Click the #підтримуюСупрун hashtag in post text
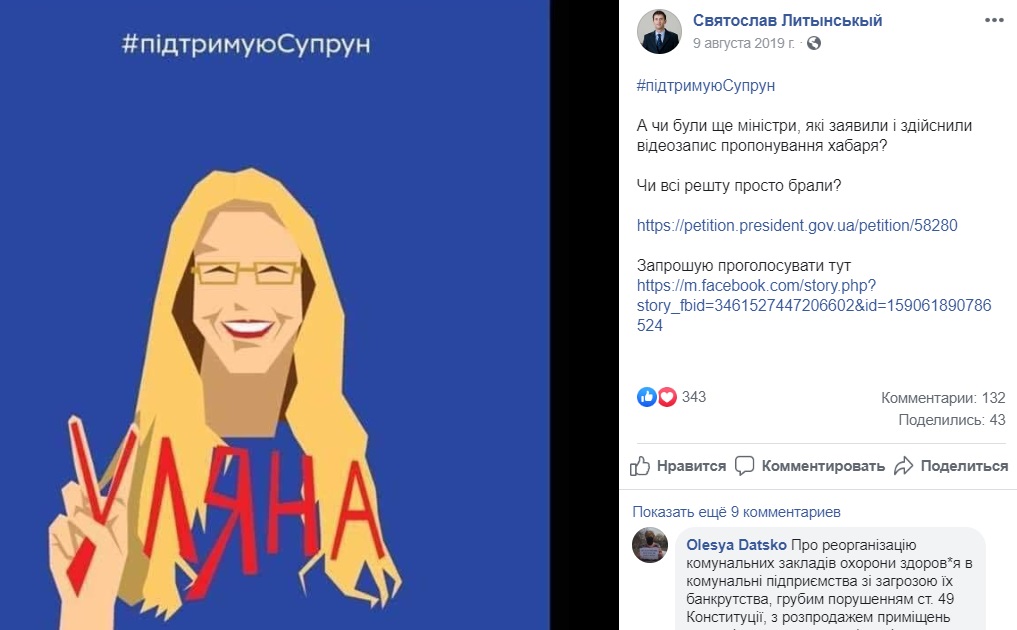The width and height of the screenshot is (1017, 630). (706, 86)
